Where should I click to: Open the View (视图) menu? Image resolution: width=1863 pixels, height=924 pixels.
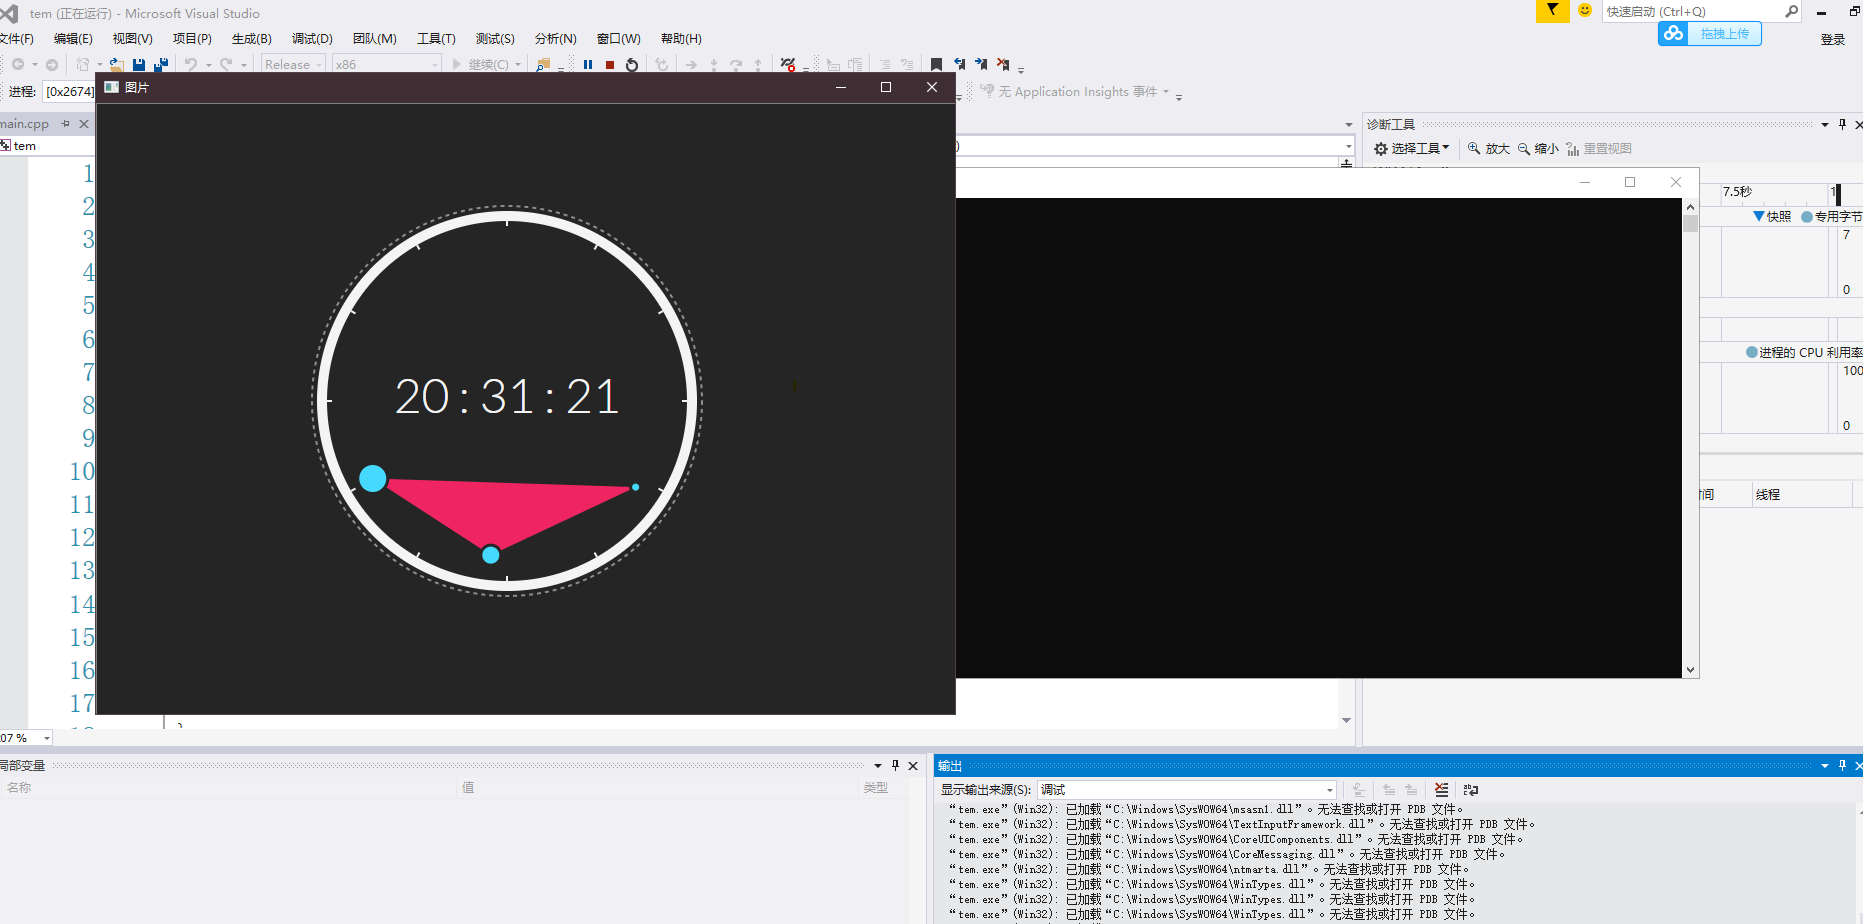tap(132, 38)
